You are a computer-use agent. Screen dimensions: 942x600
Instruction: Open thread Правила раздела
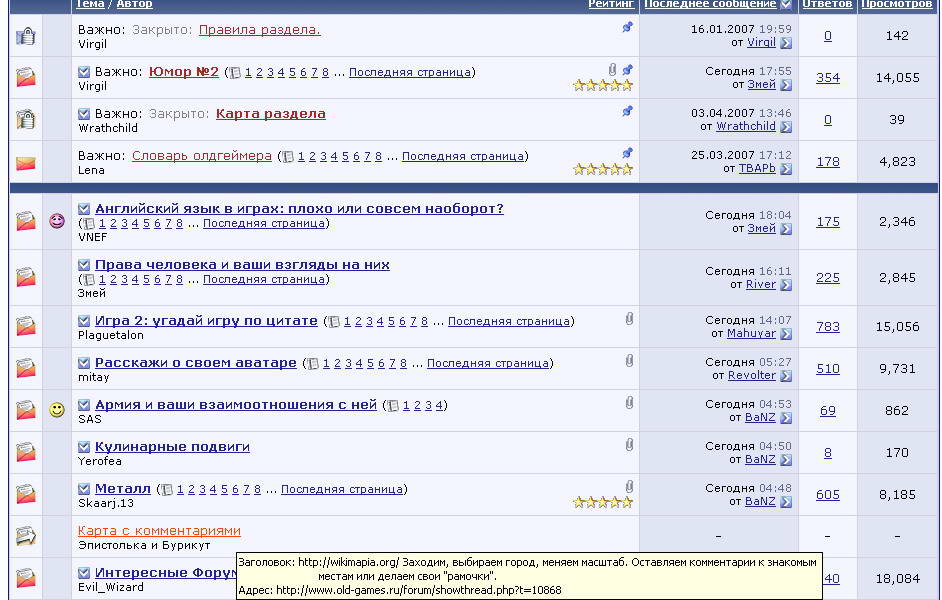(x=260, y=30)
